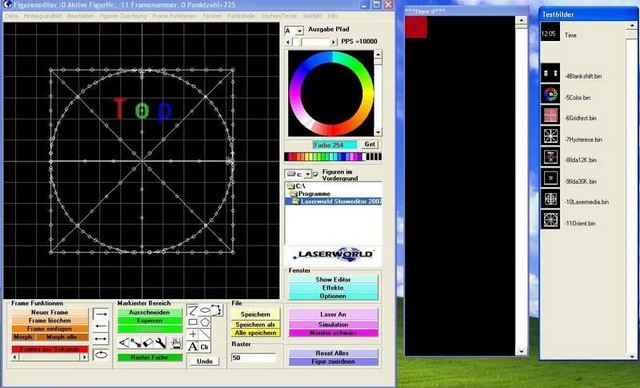Open the drive c: selector
The height and width of the screenshot is (388, 640).
click(x=298, y=174)
